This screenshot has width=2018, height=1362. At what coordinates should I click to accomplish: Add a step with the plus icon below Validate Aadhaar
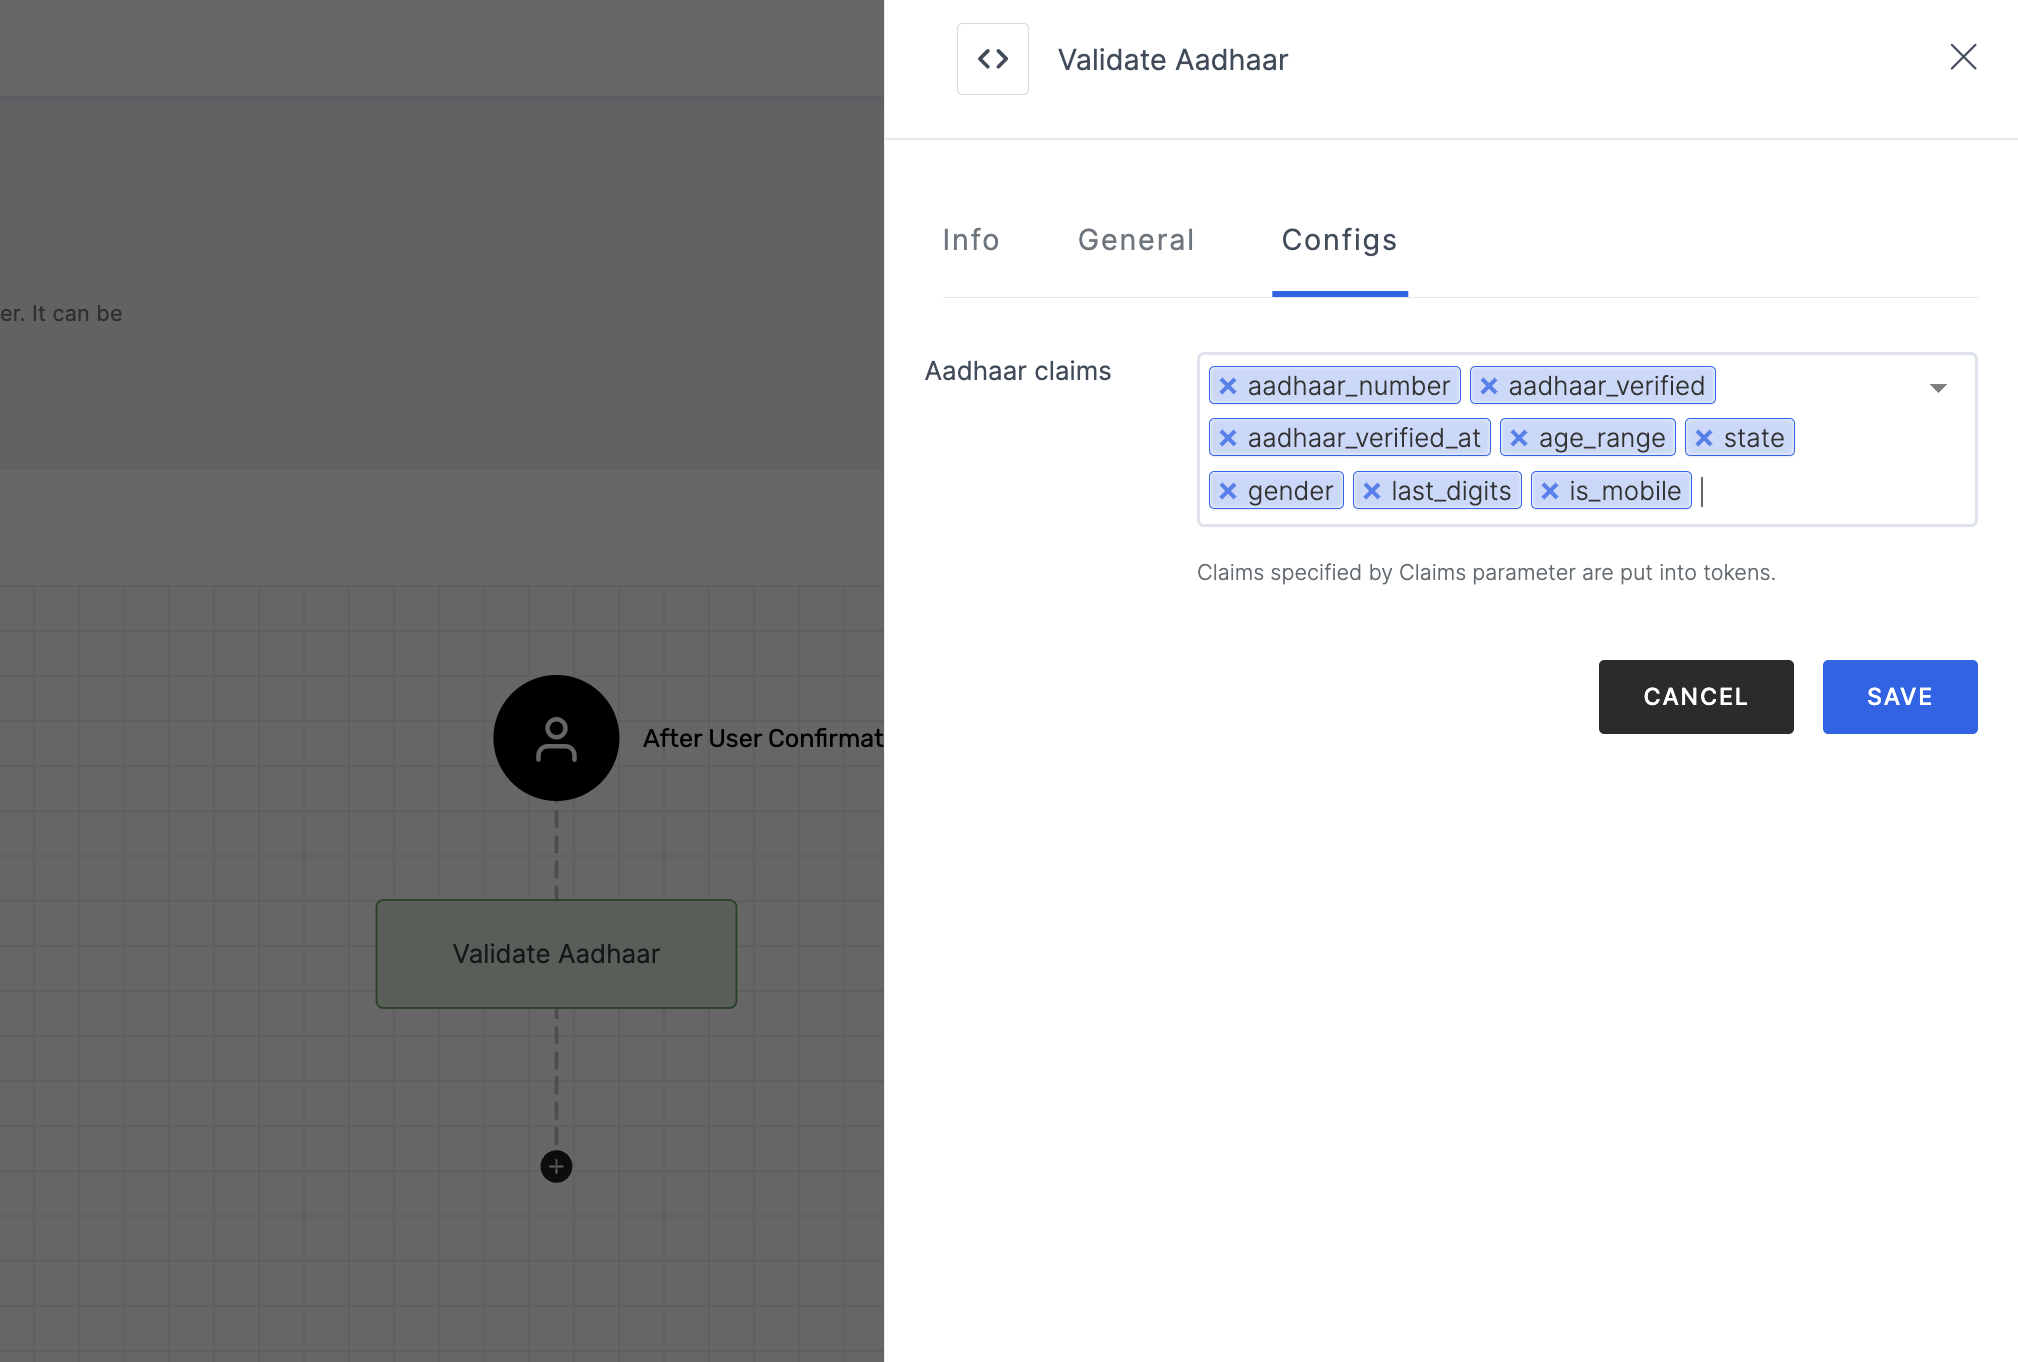coord(556,1166)
